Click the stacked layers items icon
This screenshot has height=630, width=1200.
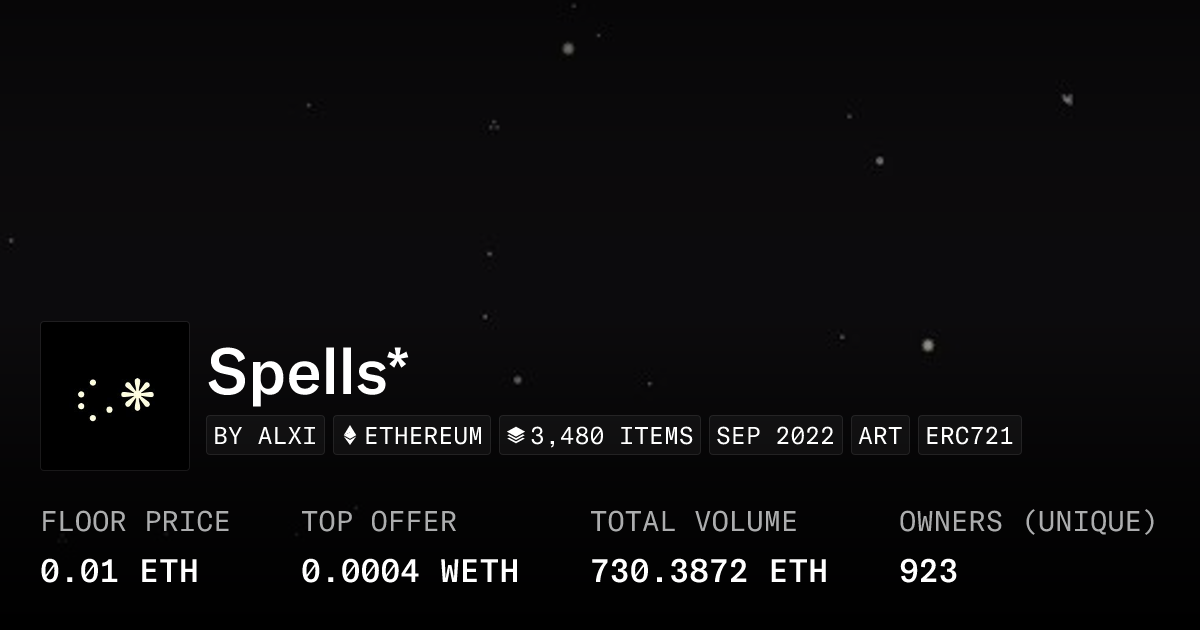[x=516, y=436]
